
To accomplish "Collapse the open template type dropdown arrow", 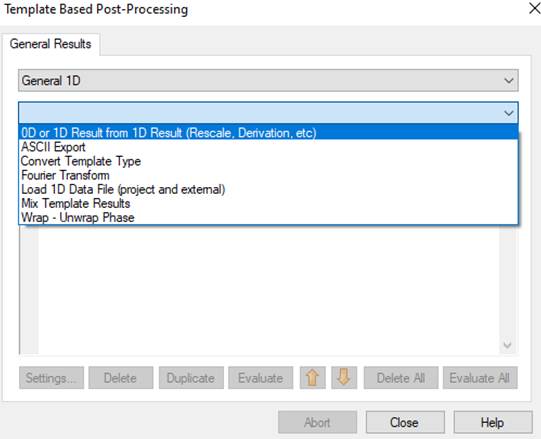I will (x=509, y=113).
